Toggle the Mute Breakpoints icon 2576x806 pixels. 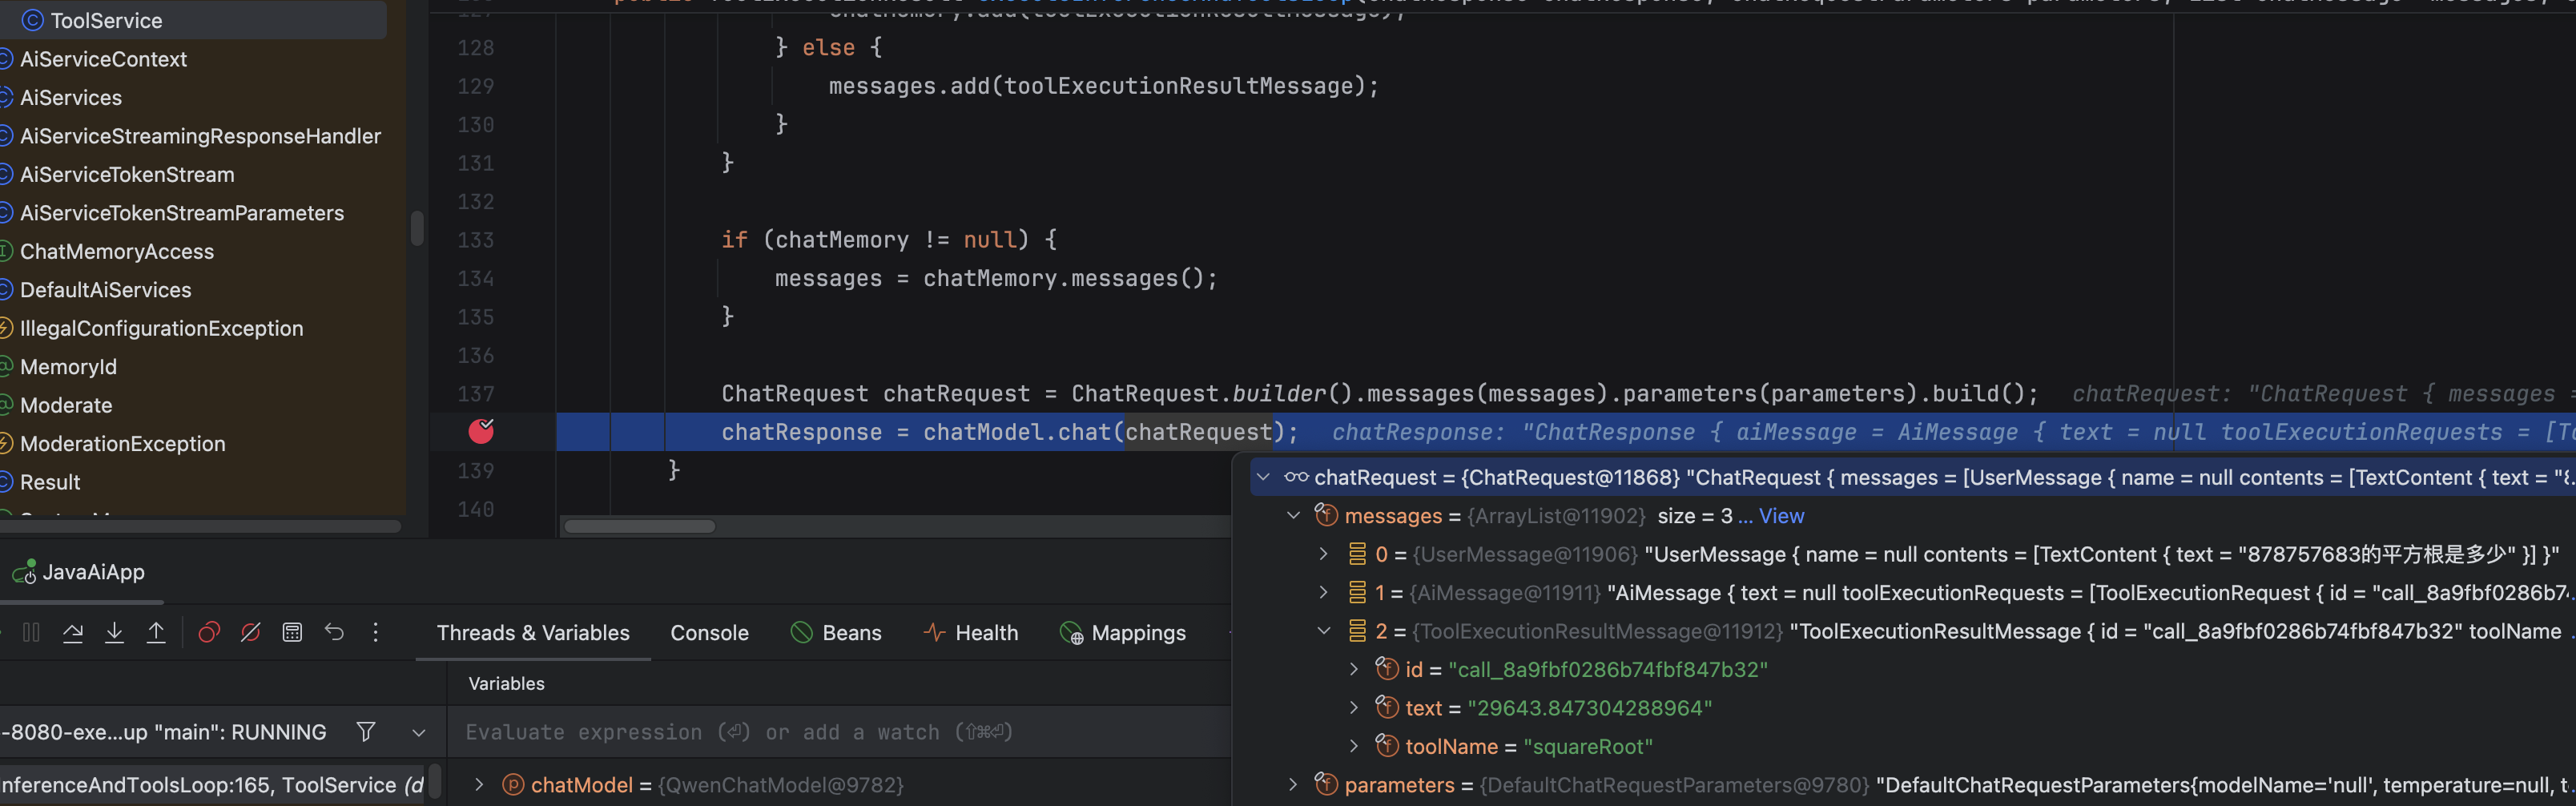tap(251, 632)
